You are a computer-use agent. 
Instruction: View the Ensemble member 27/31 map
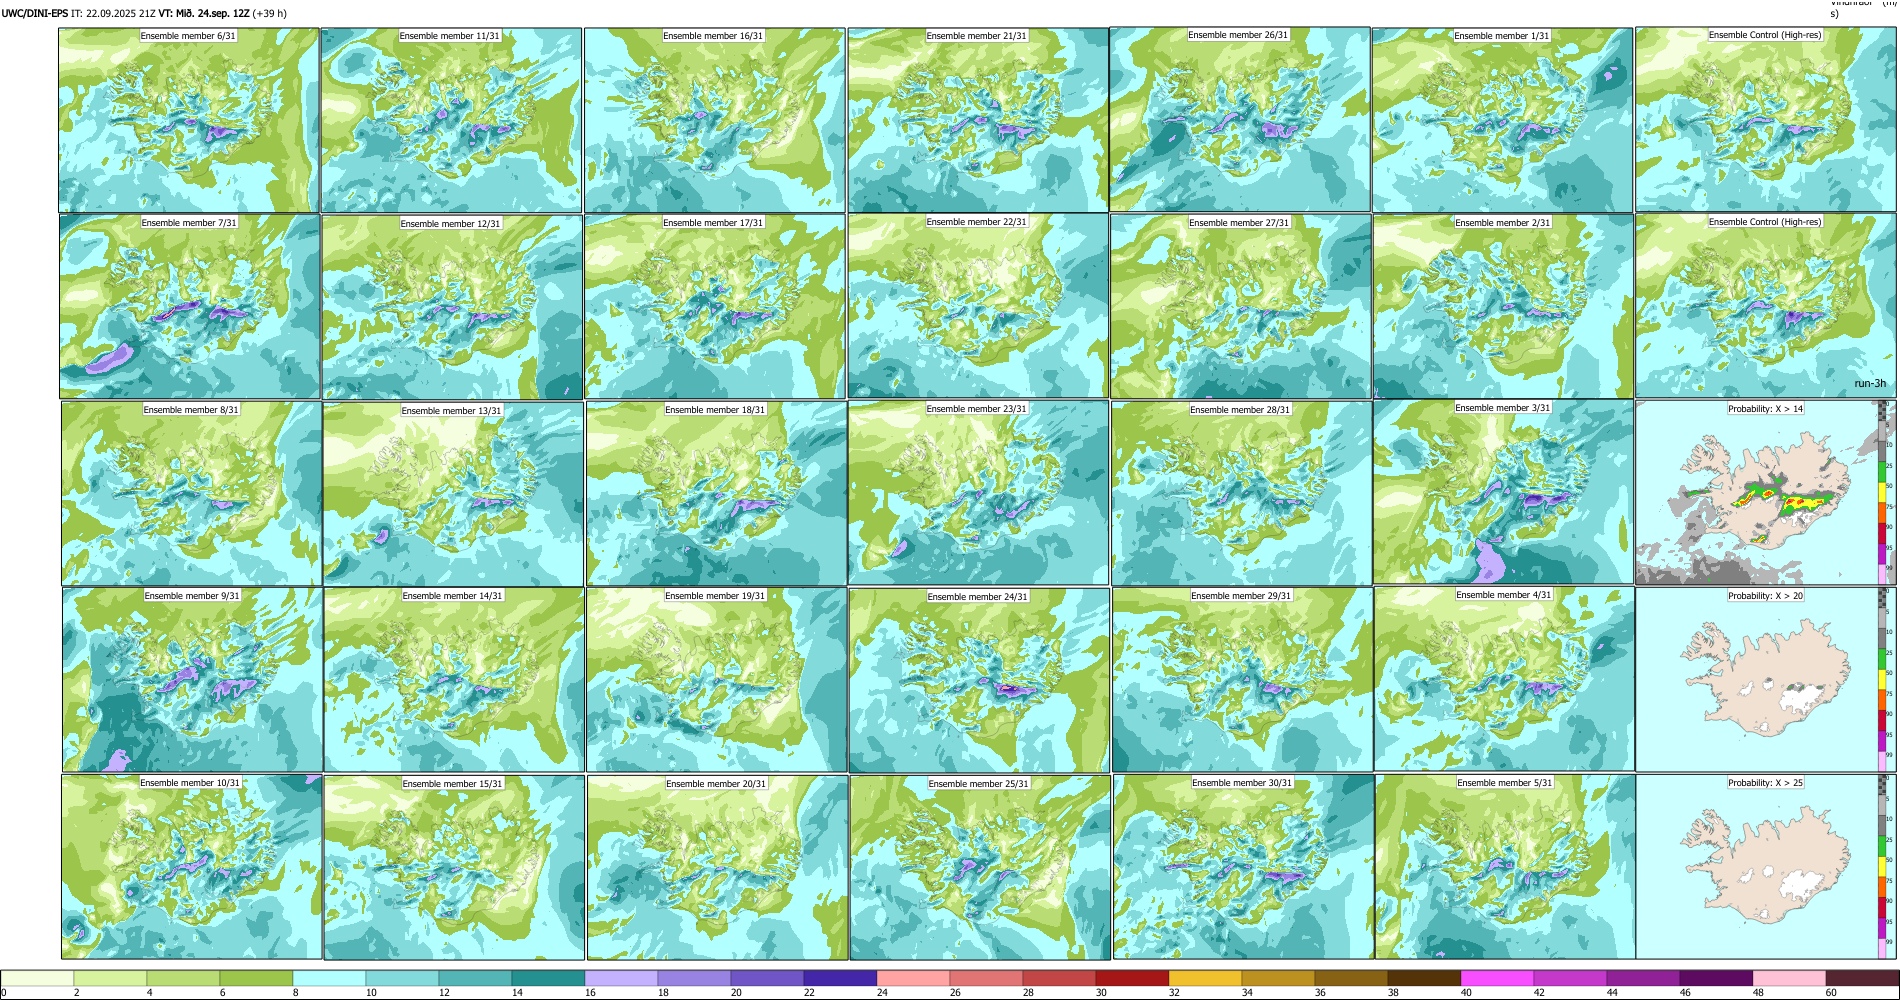(1240, 307)
